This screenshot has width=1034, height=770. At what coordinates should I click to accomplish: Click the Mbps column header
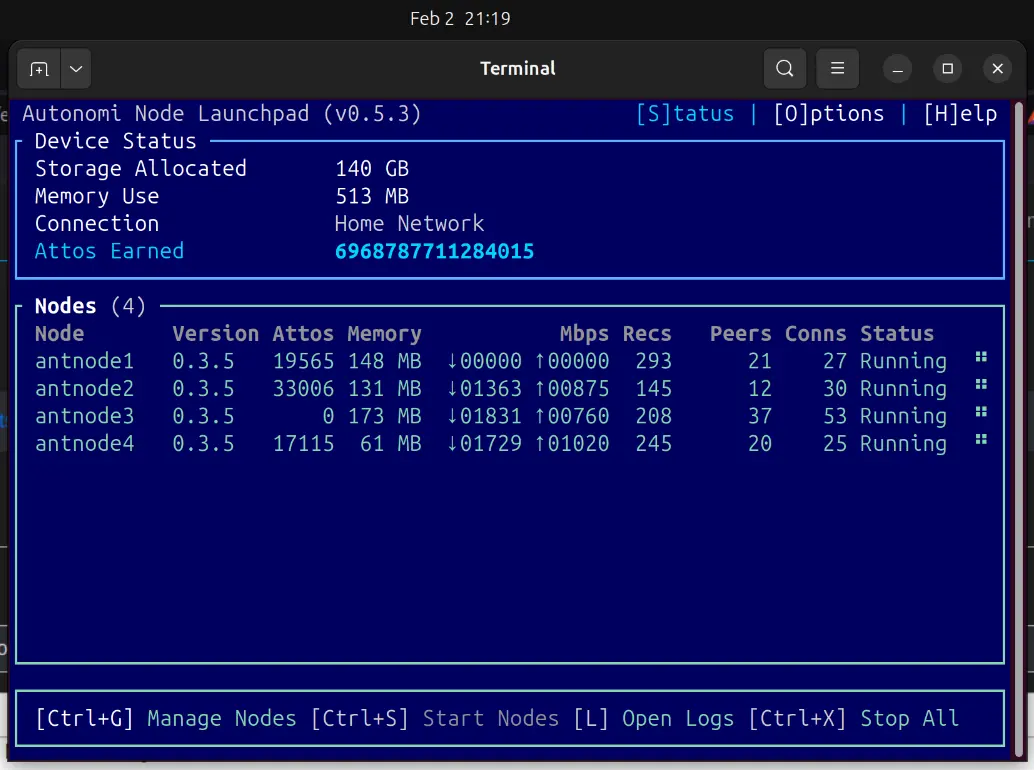[x=584, y=334]
